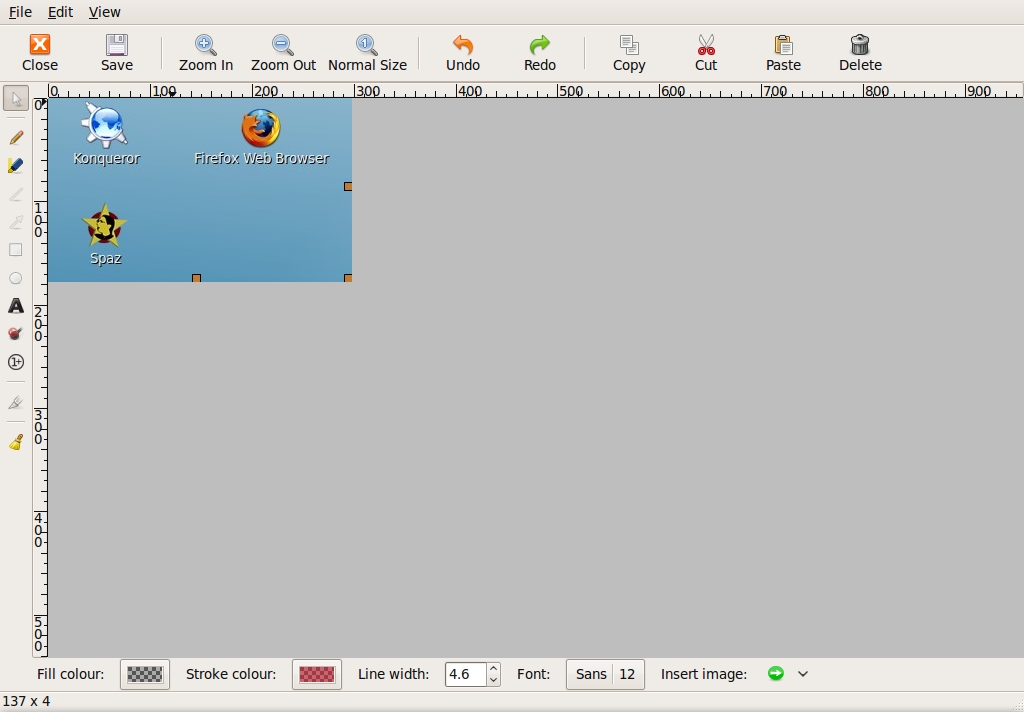Open the Fill colour picker

(x=145, y=674)
